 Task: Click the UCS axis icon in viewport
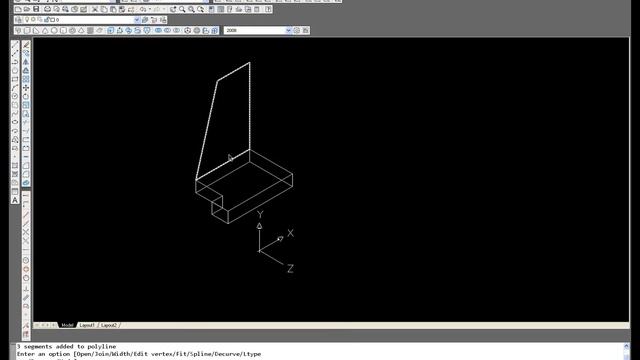coord(275,242)
